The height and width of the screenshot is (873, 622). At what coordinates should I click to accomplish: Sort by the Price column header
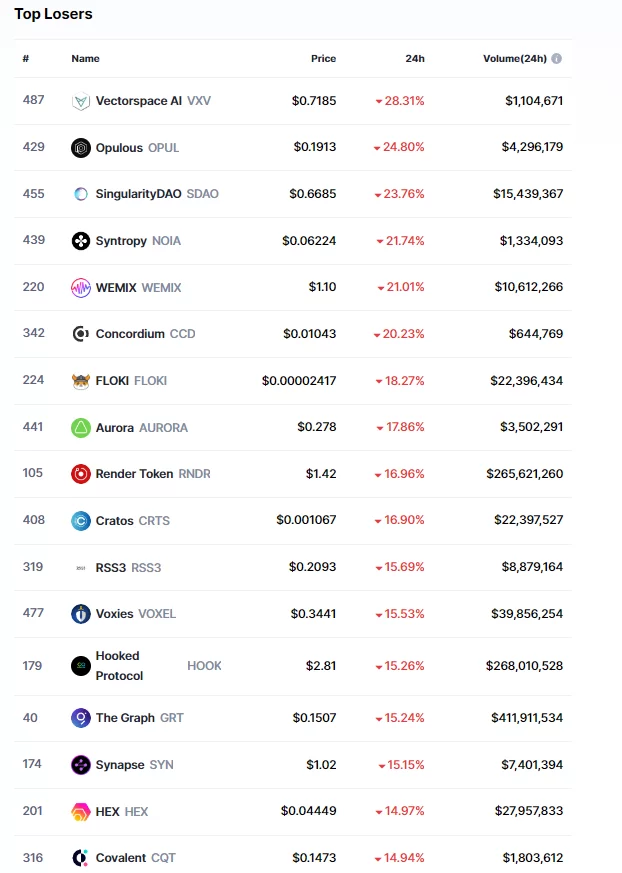[324, 58]
